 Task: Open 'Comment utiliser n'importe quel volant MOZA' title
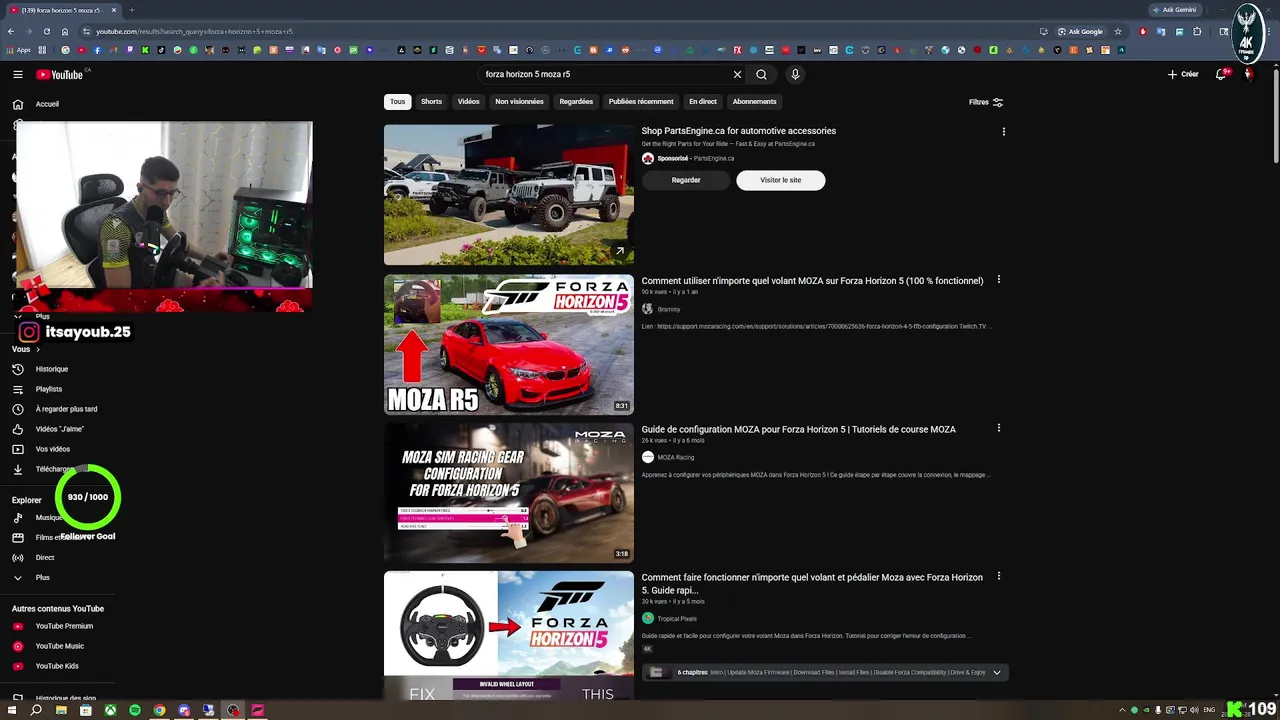[x=812, y=281]
